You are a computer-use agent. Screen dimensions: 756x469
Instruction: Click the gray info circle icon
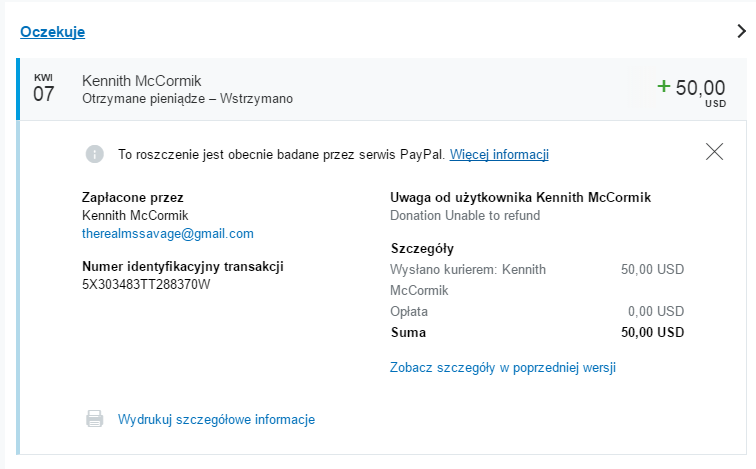point(94,154)
